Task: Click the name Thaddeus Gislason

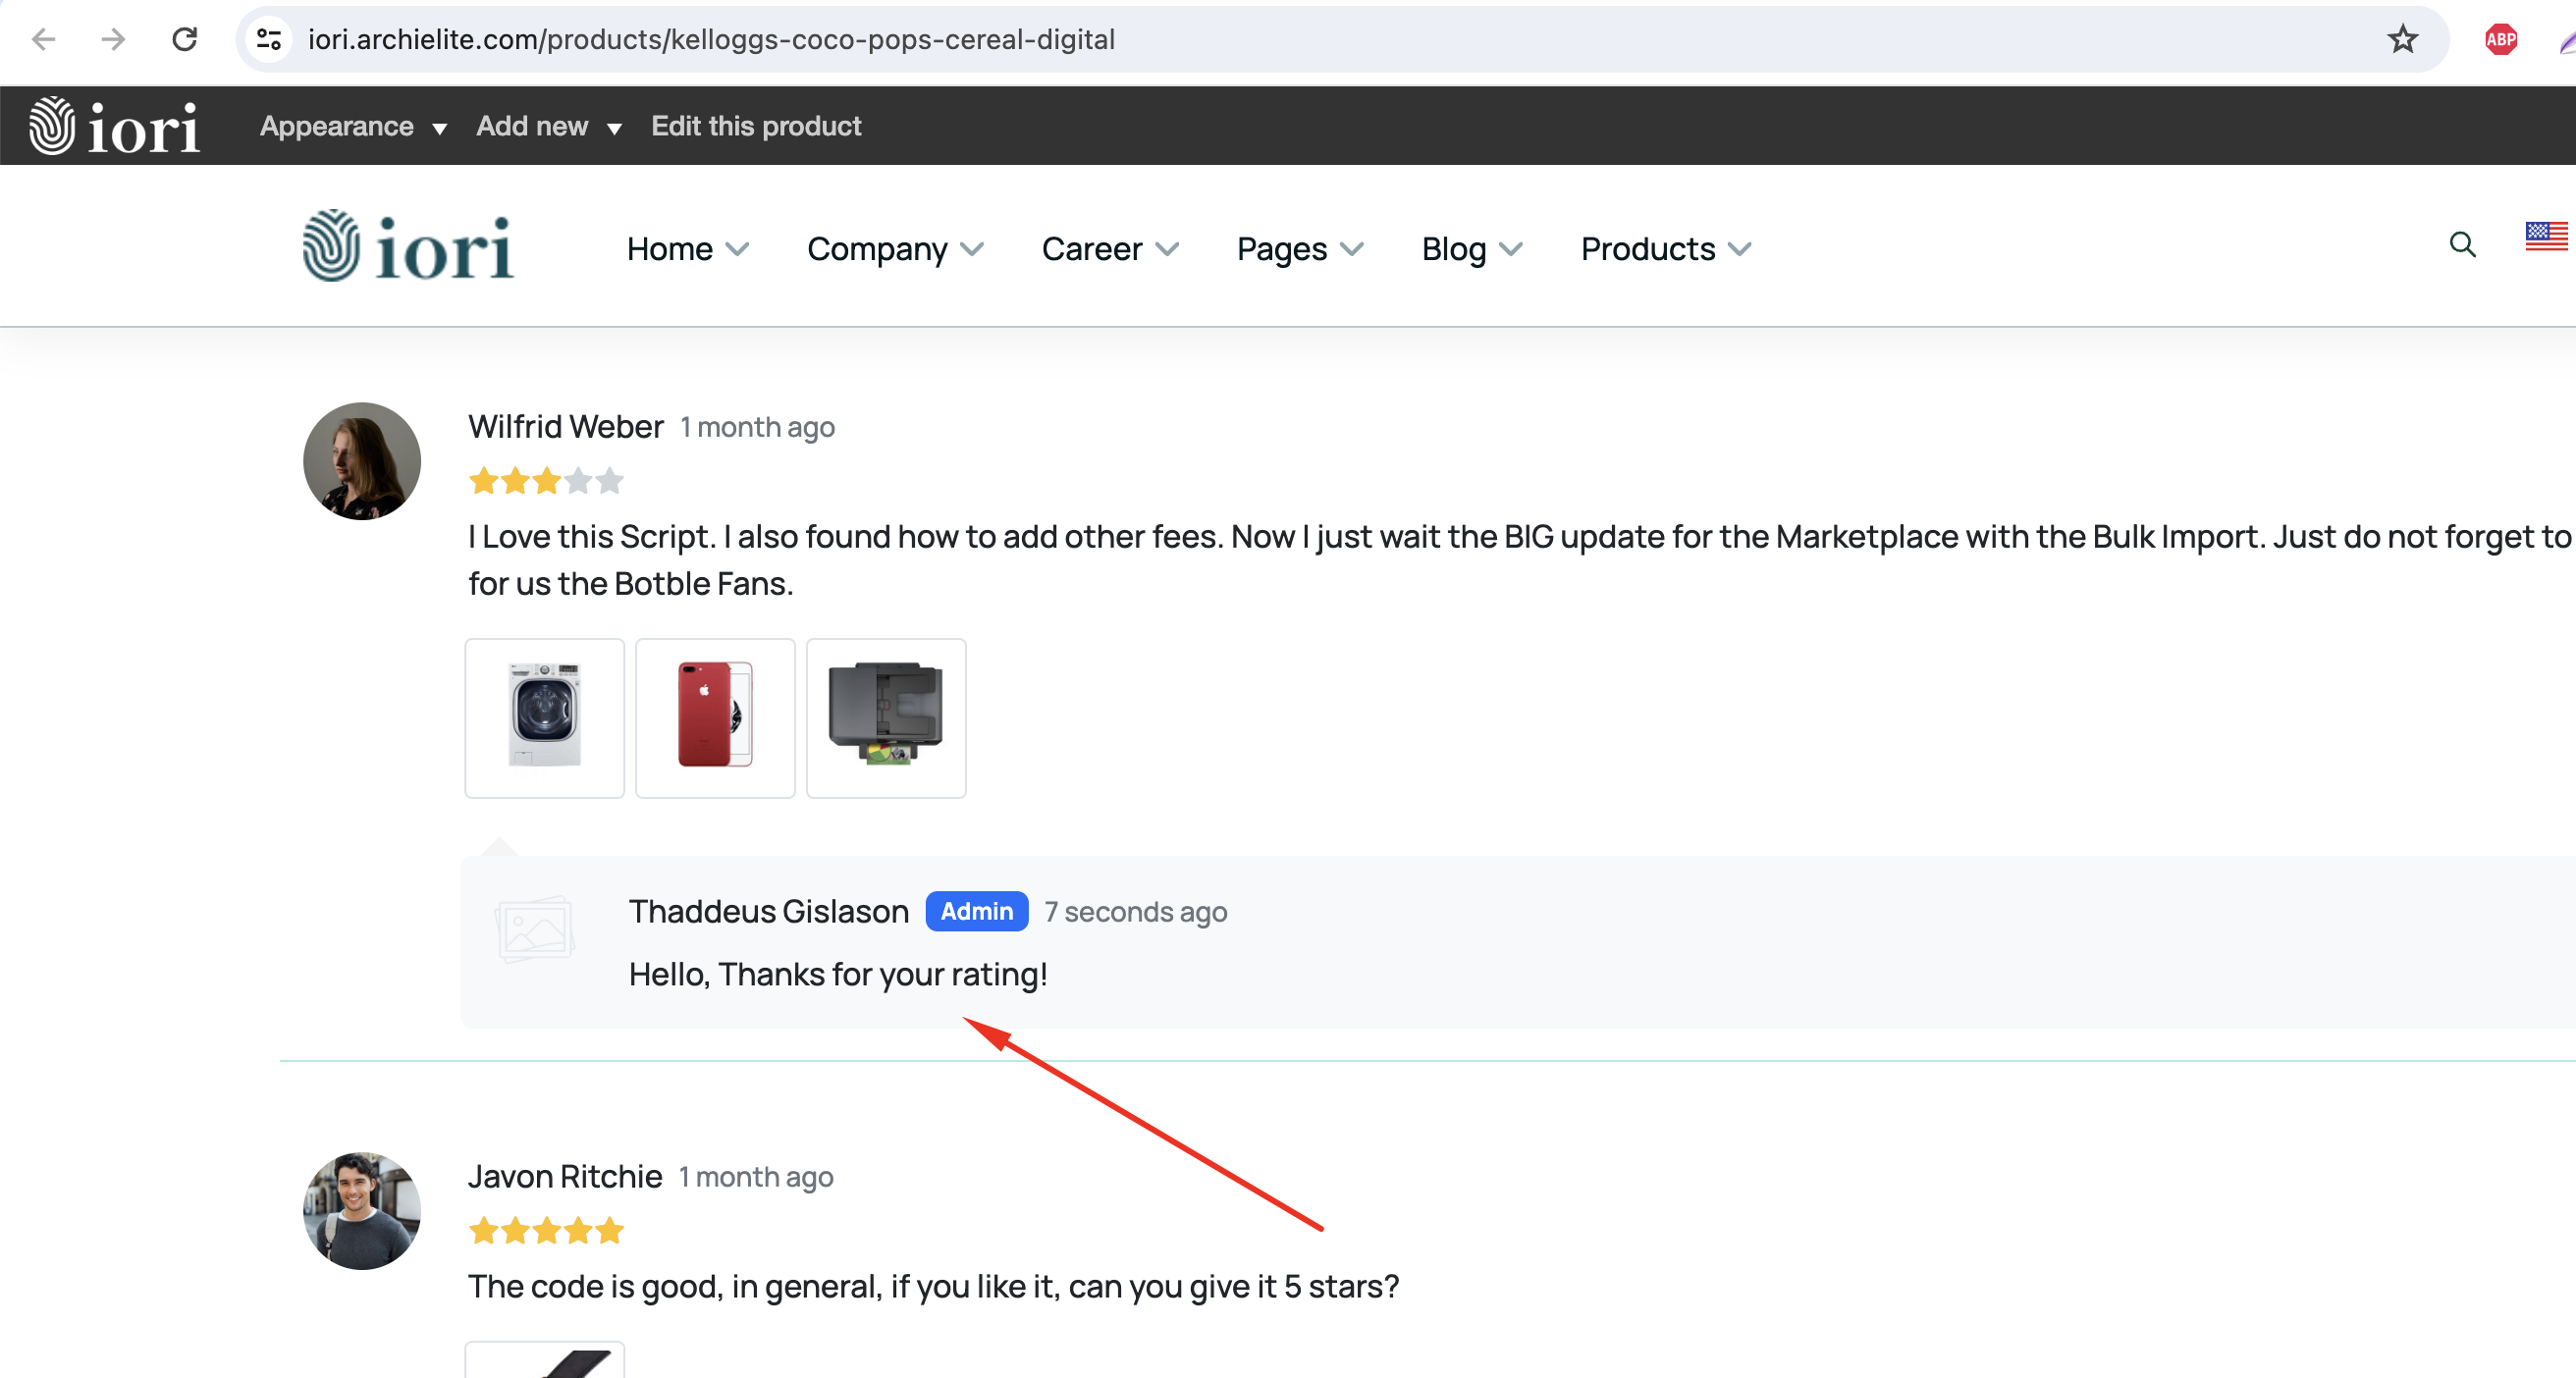Action: pyautogui.click(x=769, y=912)
